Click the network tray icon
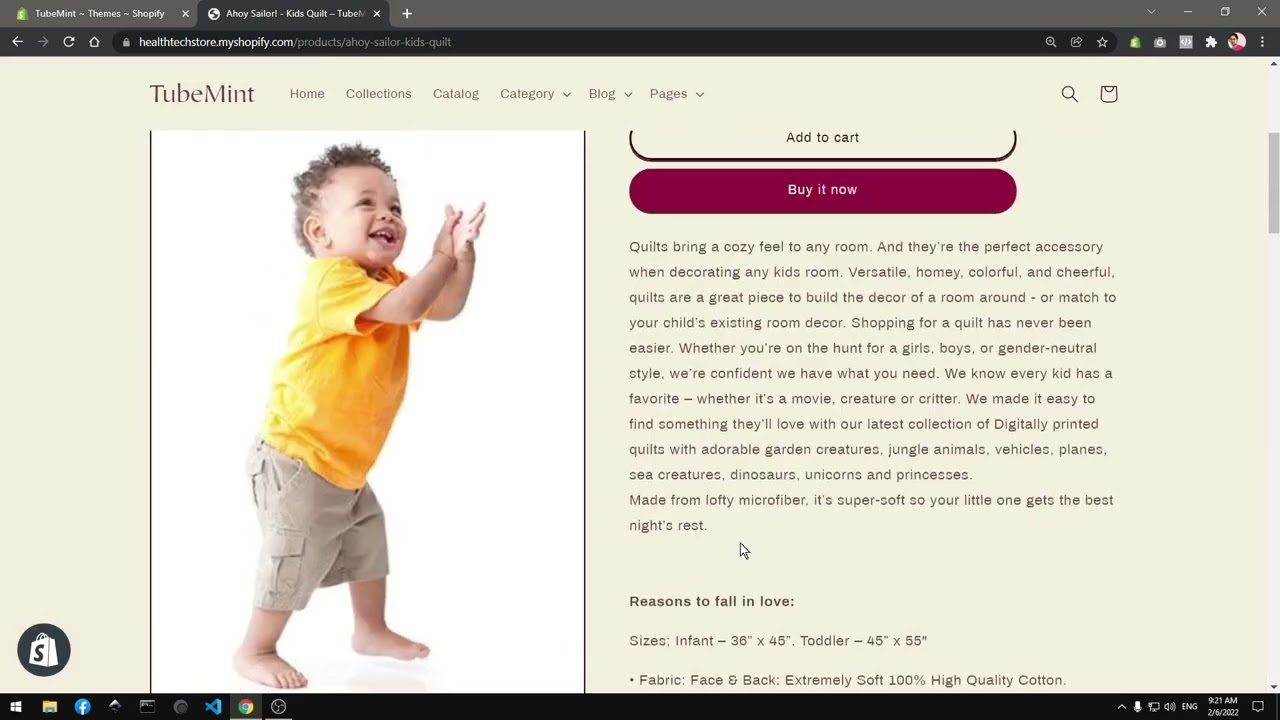This screenshot has width=1280, height=720. (1153, 707)
